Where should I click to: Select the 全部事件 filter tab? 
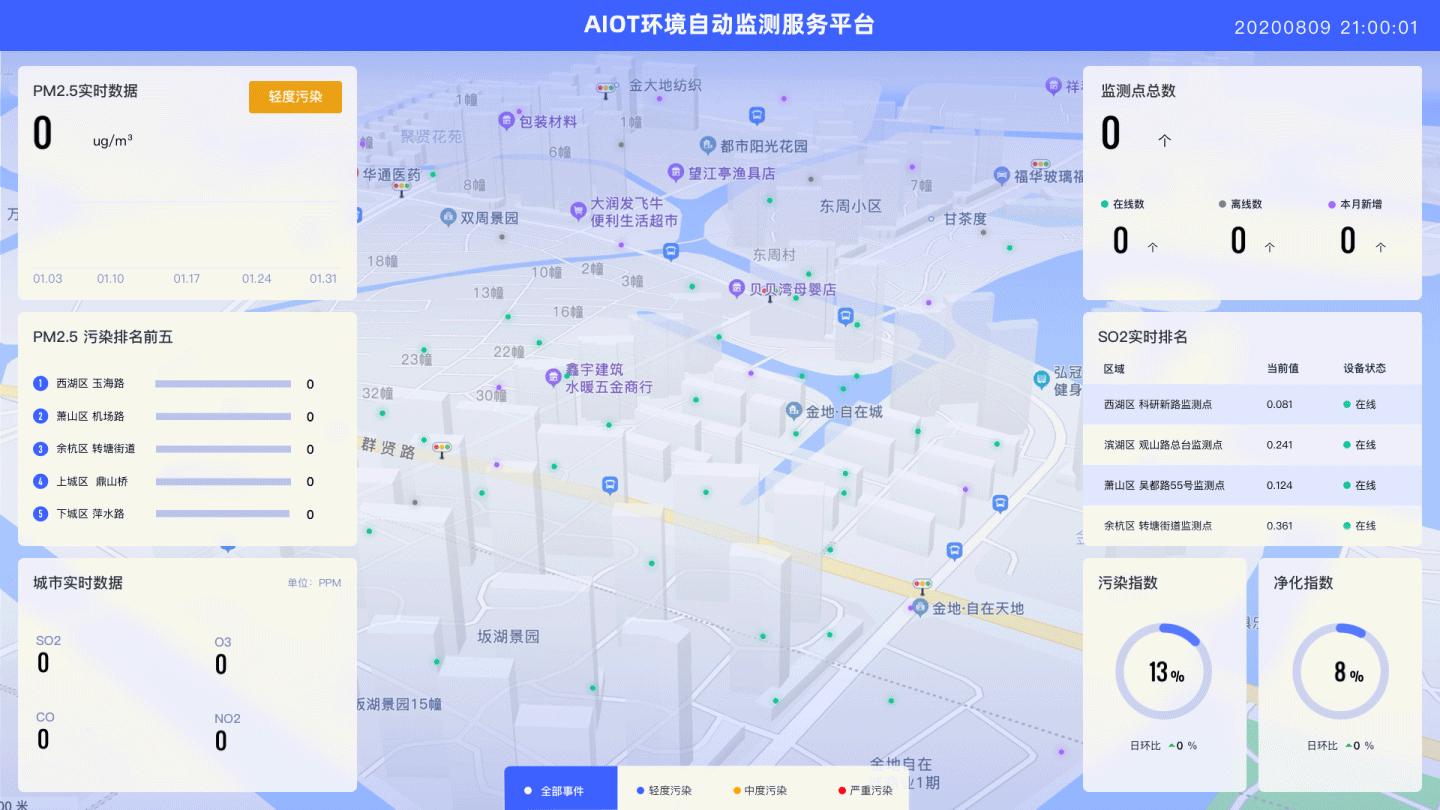(561, 790)
